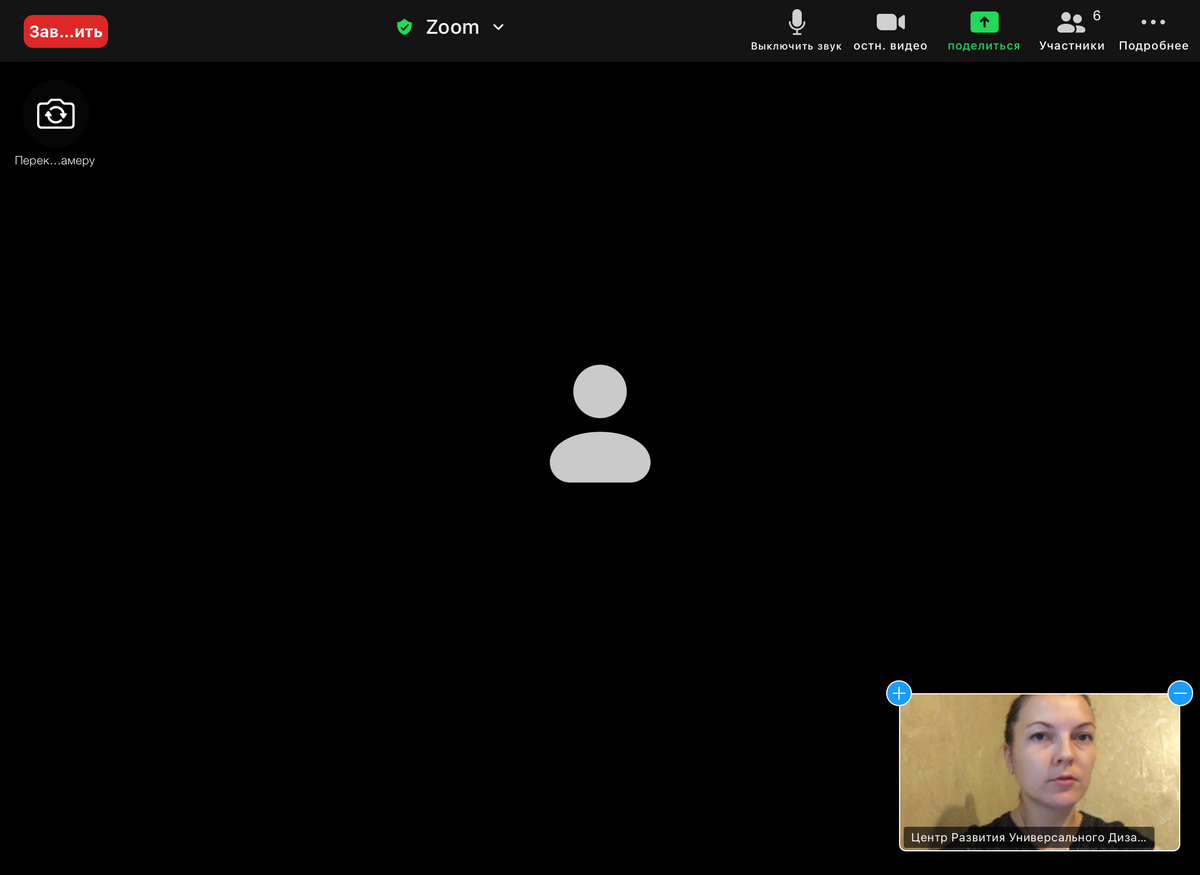This screenshot has width=1200, height=875.
Task: Click the participant name label Центр Развития
Action: pyautogui.click(x=1029, y=837)
